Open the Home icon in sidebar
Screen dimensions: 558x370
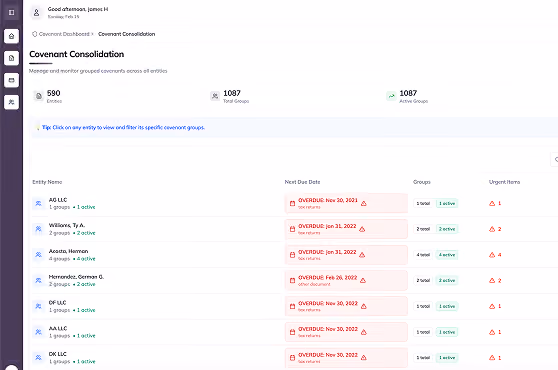tap(11, 36)
